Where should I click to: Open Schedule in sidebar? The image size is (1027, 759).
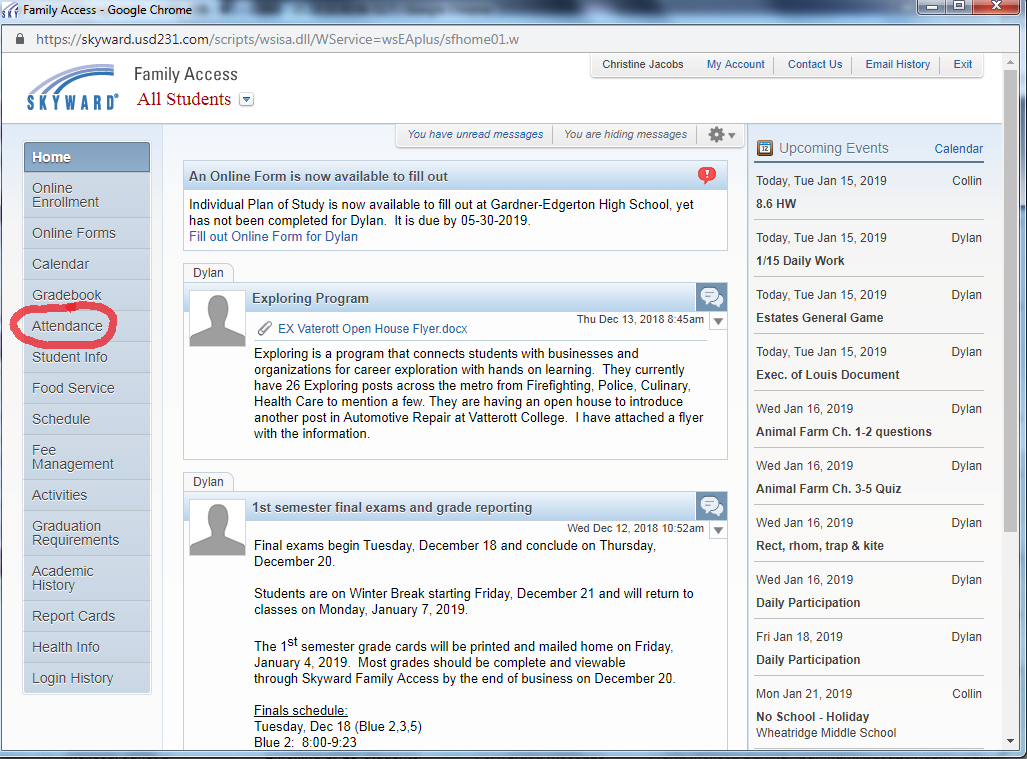coord(87,419)
